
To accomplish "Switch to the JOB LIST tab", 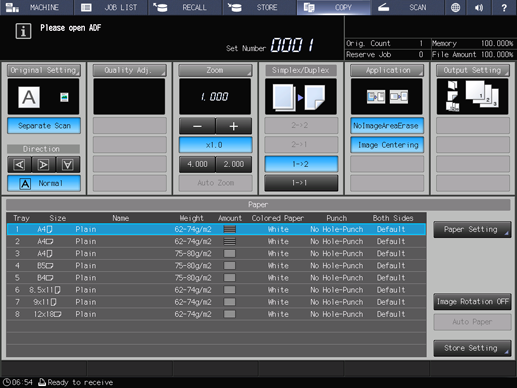I will pos(110,7).
